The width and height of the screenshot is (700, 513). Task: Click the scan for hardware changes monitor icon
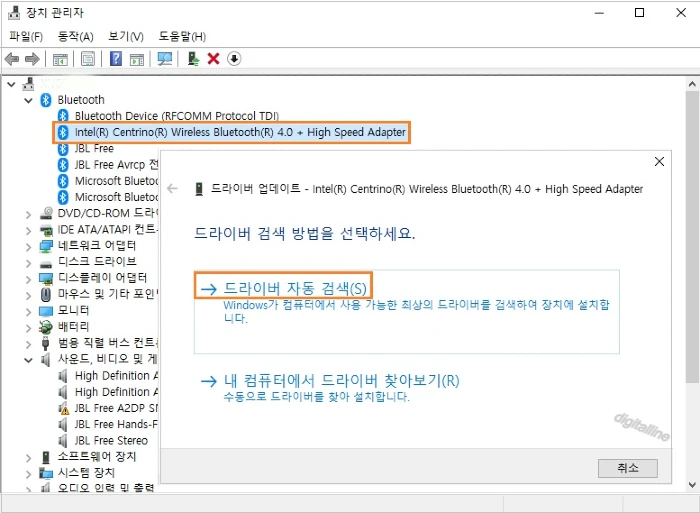pos(165,59)
